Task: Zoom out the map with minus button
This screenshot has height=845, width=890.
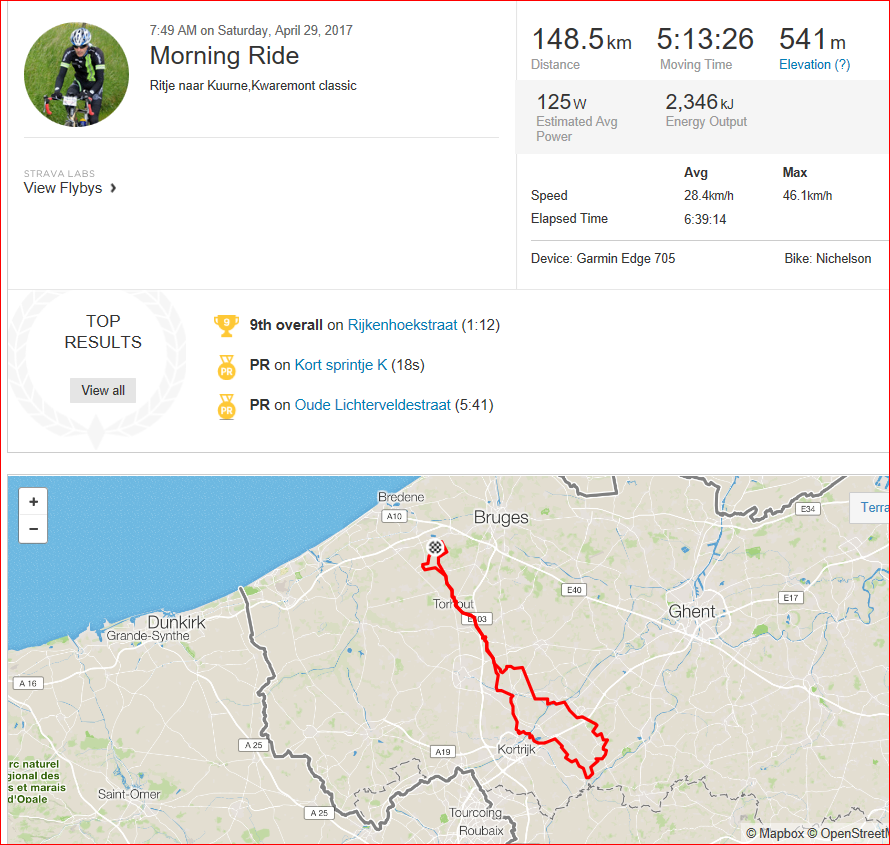Action: [x=33, y=529]
